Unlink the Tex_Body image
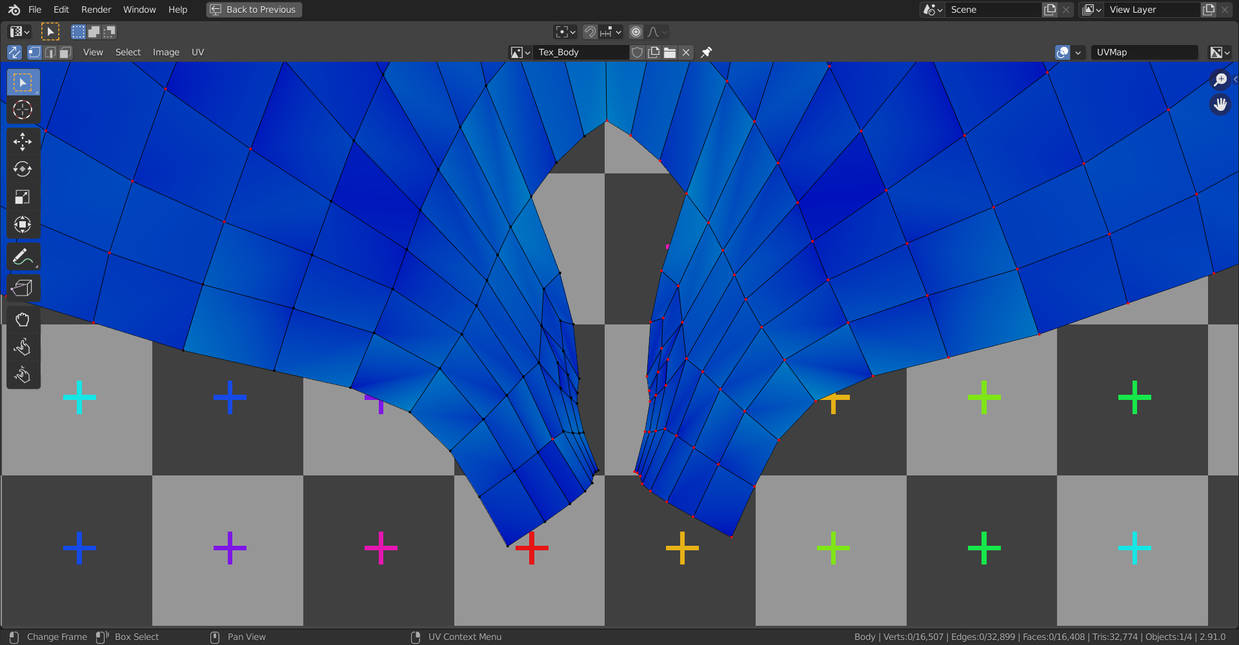Image resolution: width=1239 pixels, height=645 pixels. (686, 52)
